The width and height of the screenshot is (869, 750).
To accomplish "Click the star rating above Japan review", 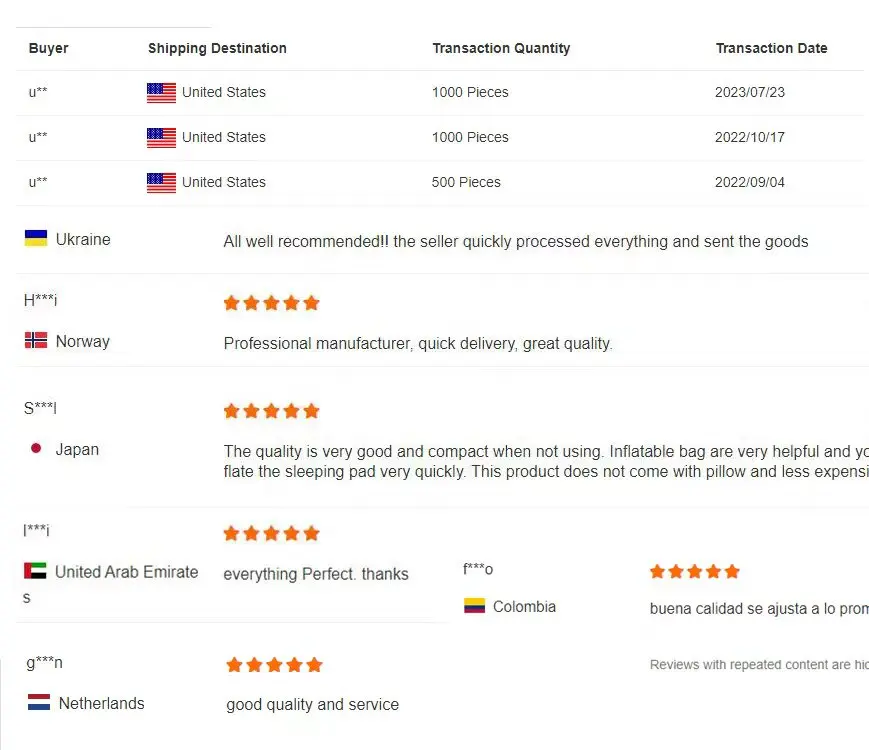I will [x=271, y=410].
